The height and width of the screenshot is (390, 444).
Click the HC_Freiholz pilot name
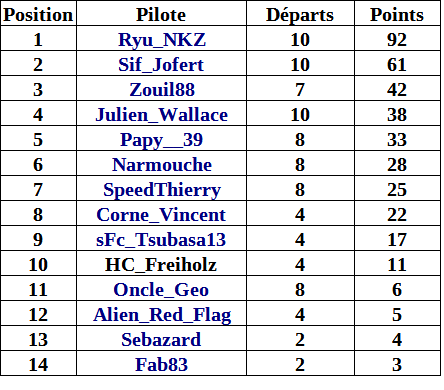[x=161, y=265]
